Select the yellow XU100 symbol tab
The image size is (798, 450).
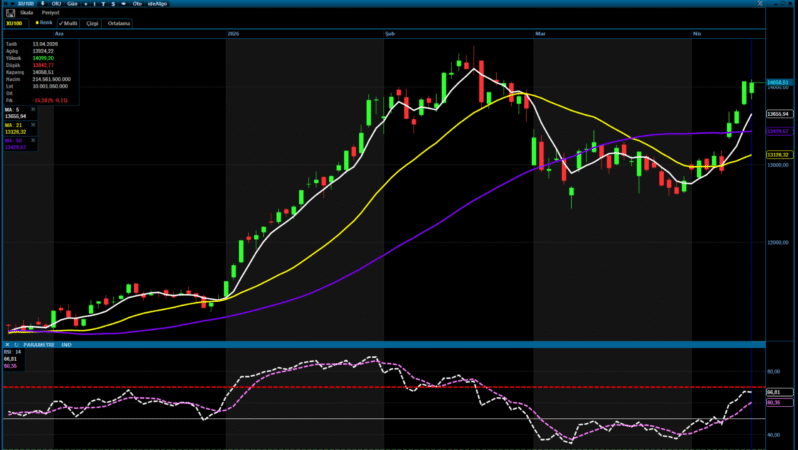(15, 21)
